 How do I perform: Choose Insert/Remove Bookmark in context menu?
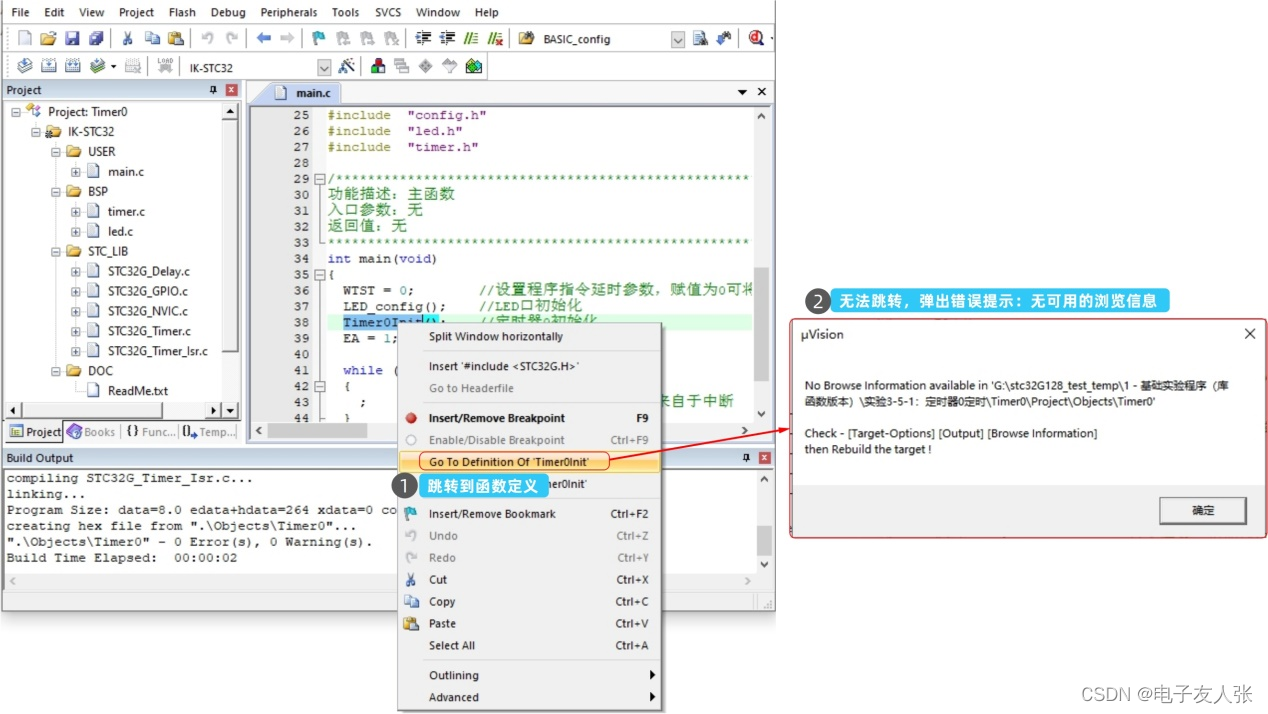pos(529,514)
